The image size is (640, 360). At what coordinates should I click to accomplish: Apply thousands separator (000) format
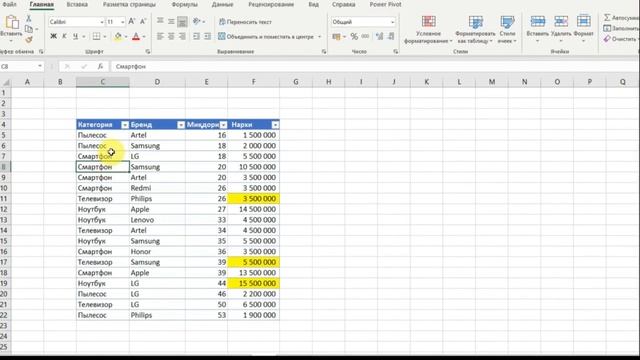pos(365,37)
